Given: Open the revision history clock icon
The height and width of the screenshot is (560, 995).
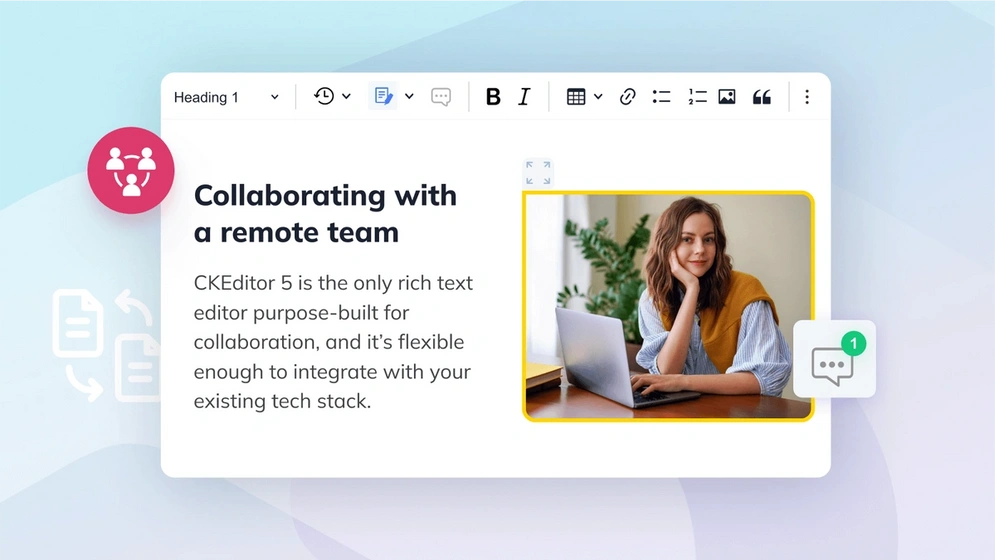Looking at the screenshot, I should pyautogui.click(x=324, y=97).
